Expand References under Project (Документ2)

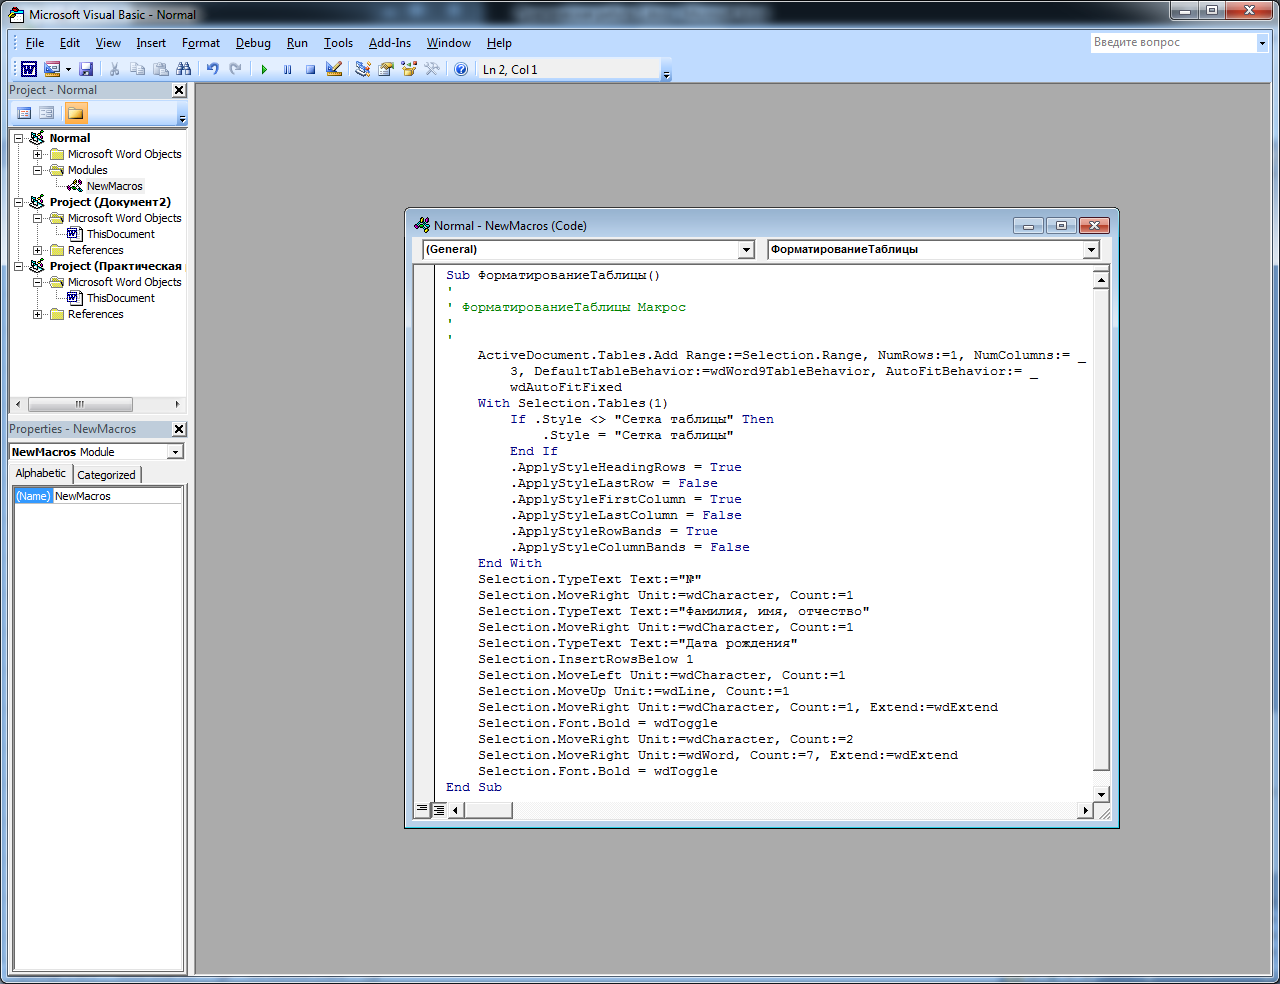tap(38, 250)
